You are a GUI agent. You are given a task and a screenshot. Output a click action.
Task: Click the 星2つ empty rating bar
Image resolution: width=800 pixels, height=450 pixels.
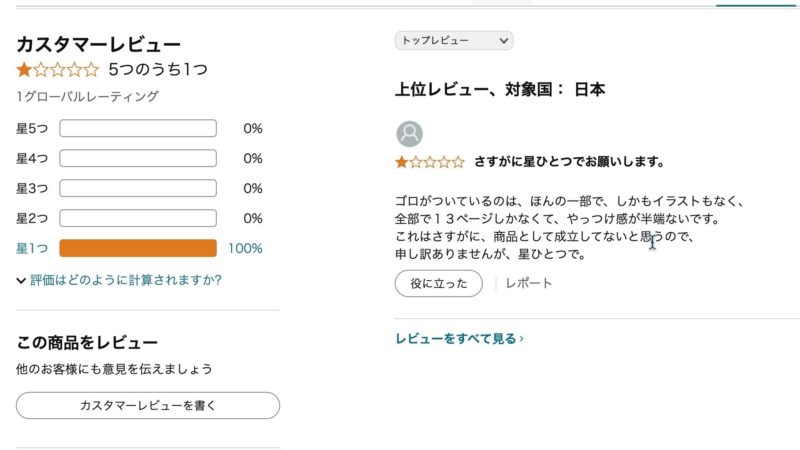tap(138, 218)
